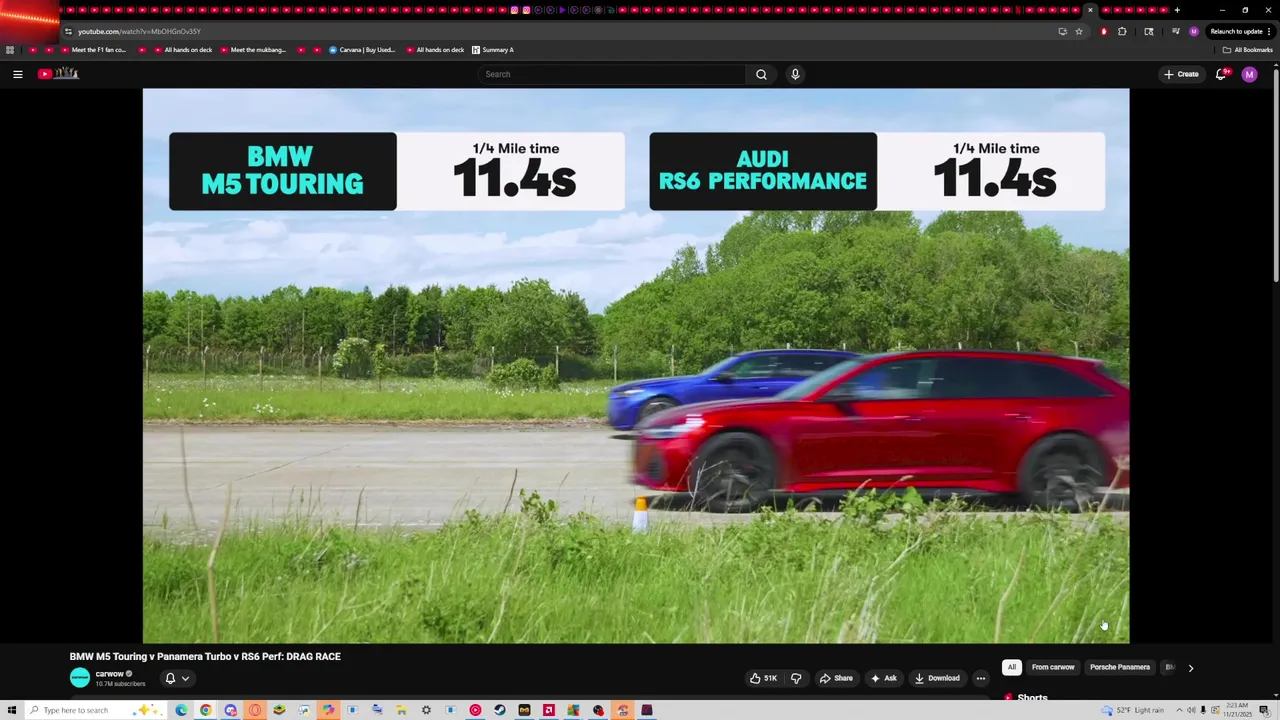Select the All filter chip

[x=1011, y=667]
